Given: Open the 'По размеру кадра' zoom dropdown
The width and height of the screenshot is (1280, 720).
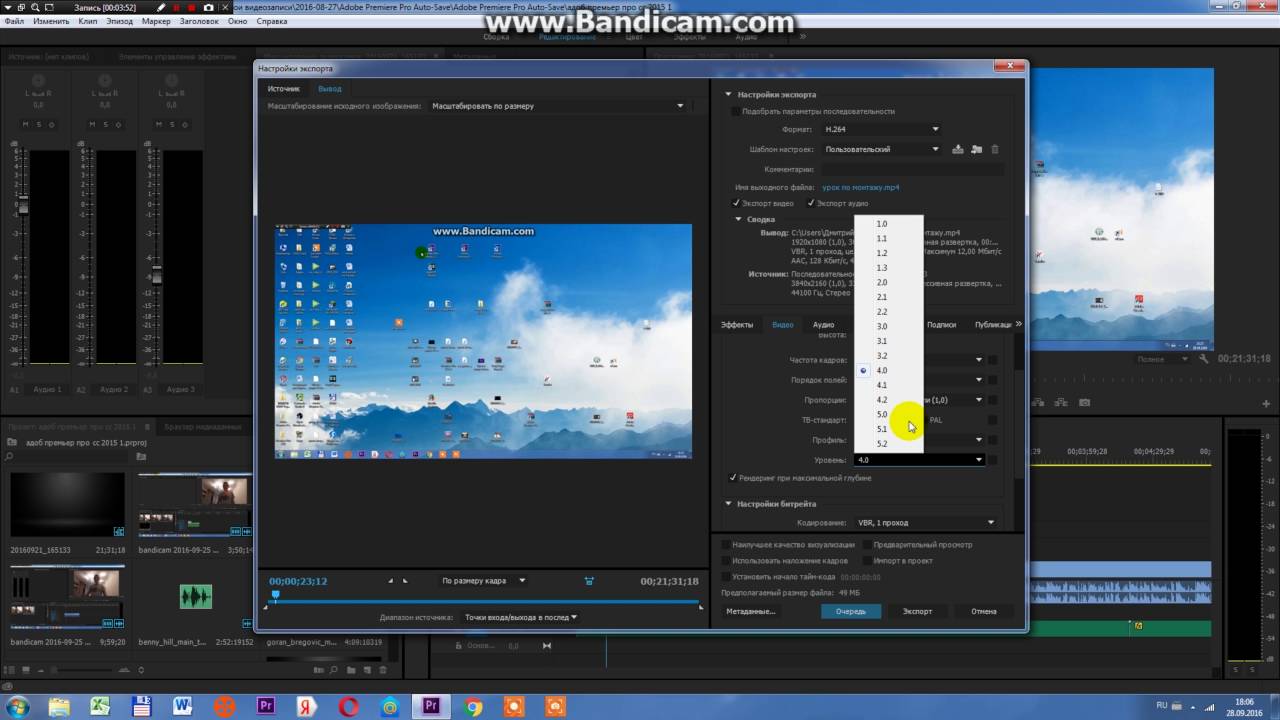Looking at the screenshot, I should coord(484,581).
